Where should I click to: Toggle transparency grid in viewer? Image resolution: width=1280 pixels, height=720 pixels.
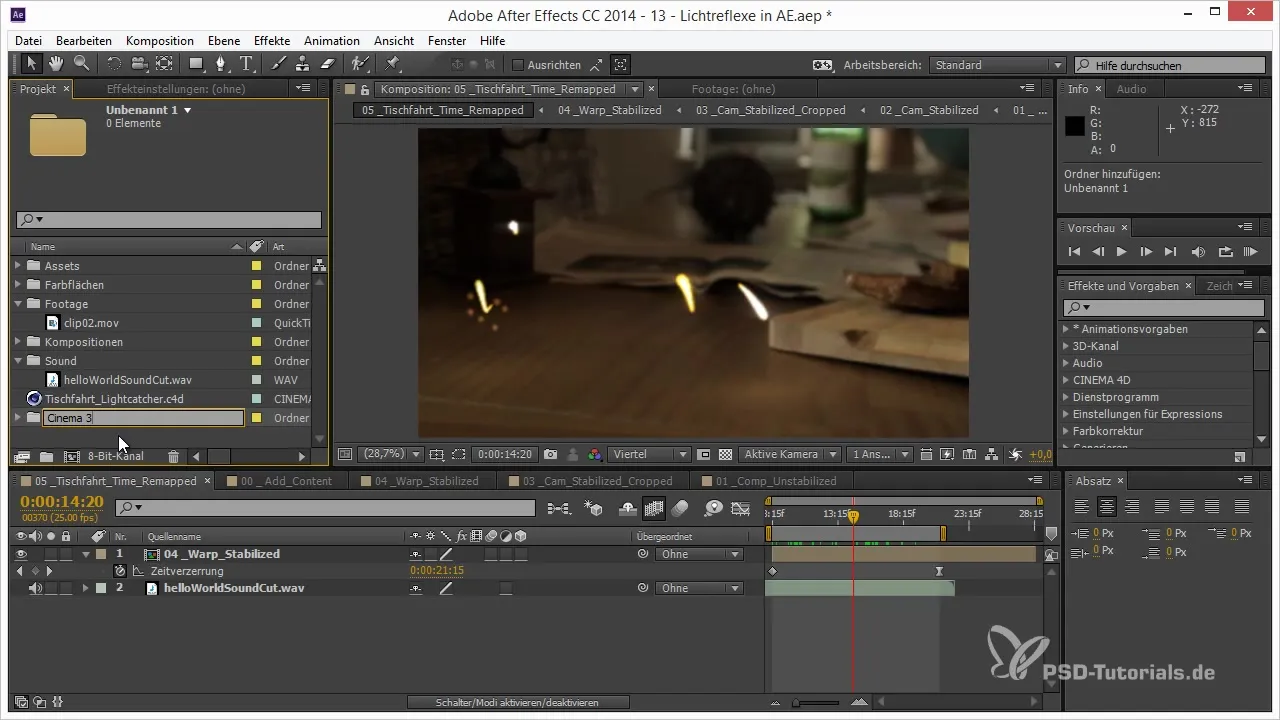pyautogui.click(x=727, y=454)
